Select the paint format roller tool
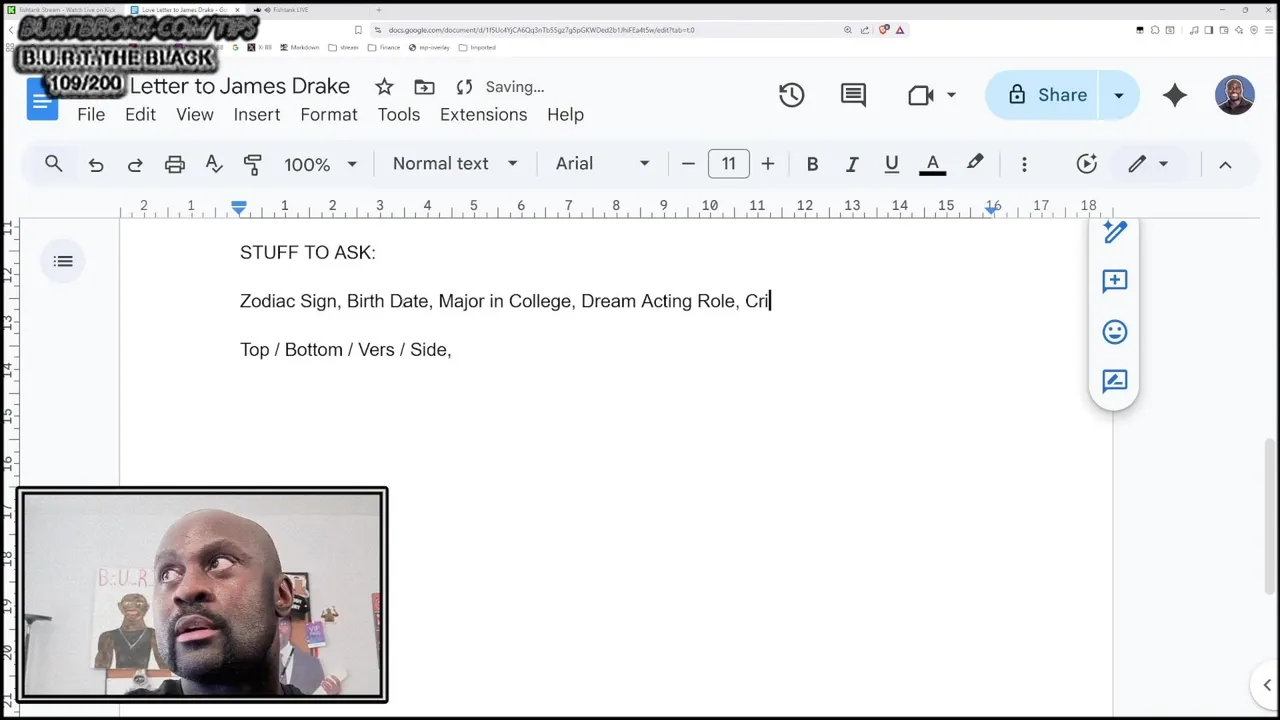 [x=253, y=164]
